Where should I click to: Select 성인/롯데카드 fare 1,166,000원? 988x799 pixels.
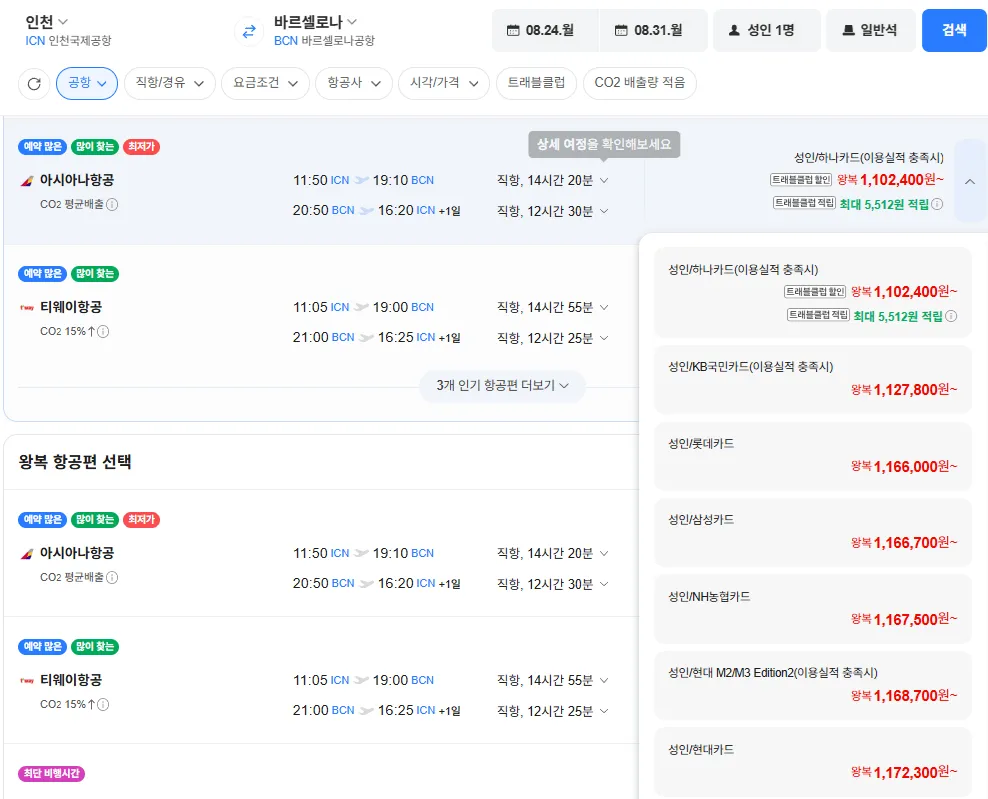(x=813, y=456)
